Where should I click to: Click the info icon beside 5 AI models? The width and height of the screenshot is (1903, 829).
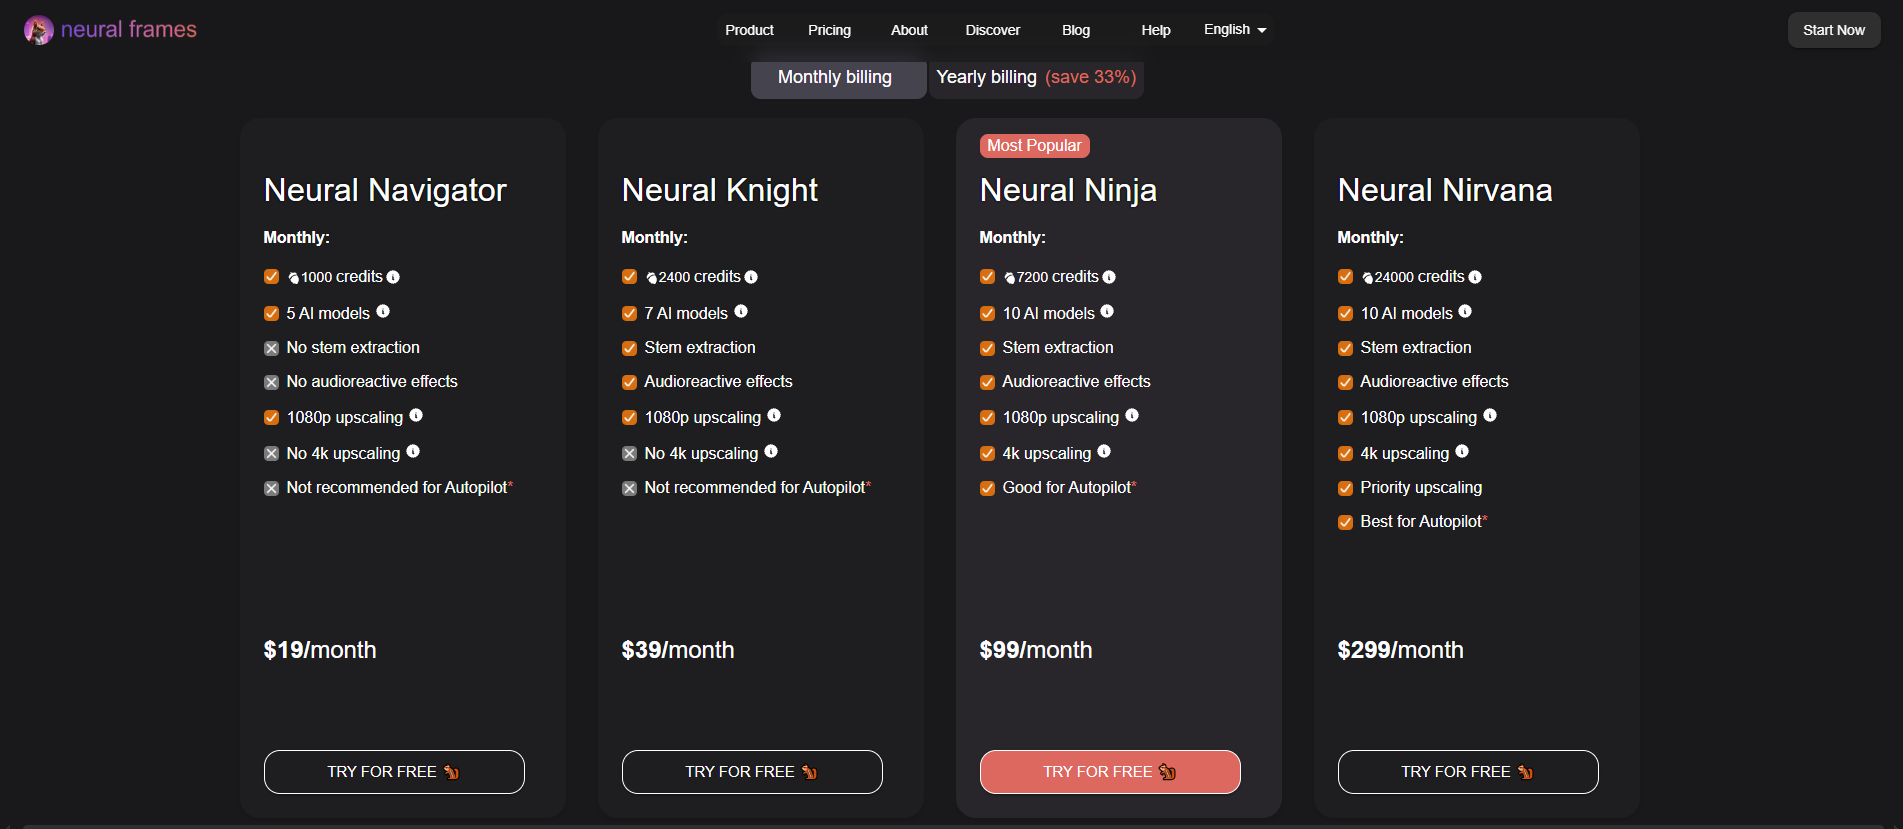pyautogui.click(x=385, y=313)
